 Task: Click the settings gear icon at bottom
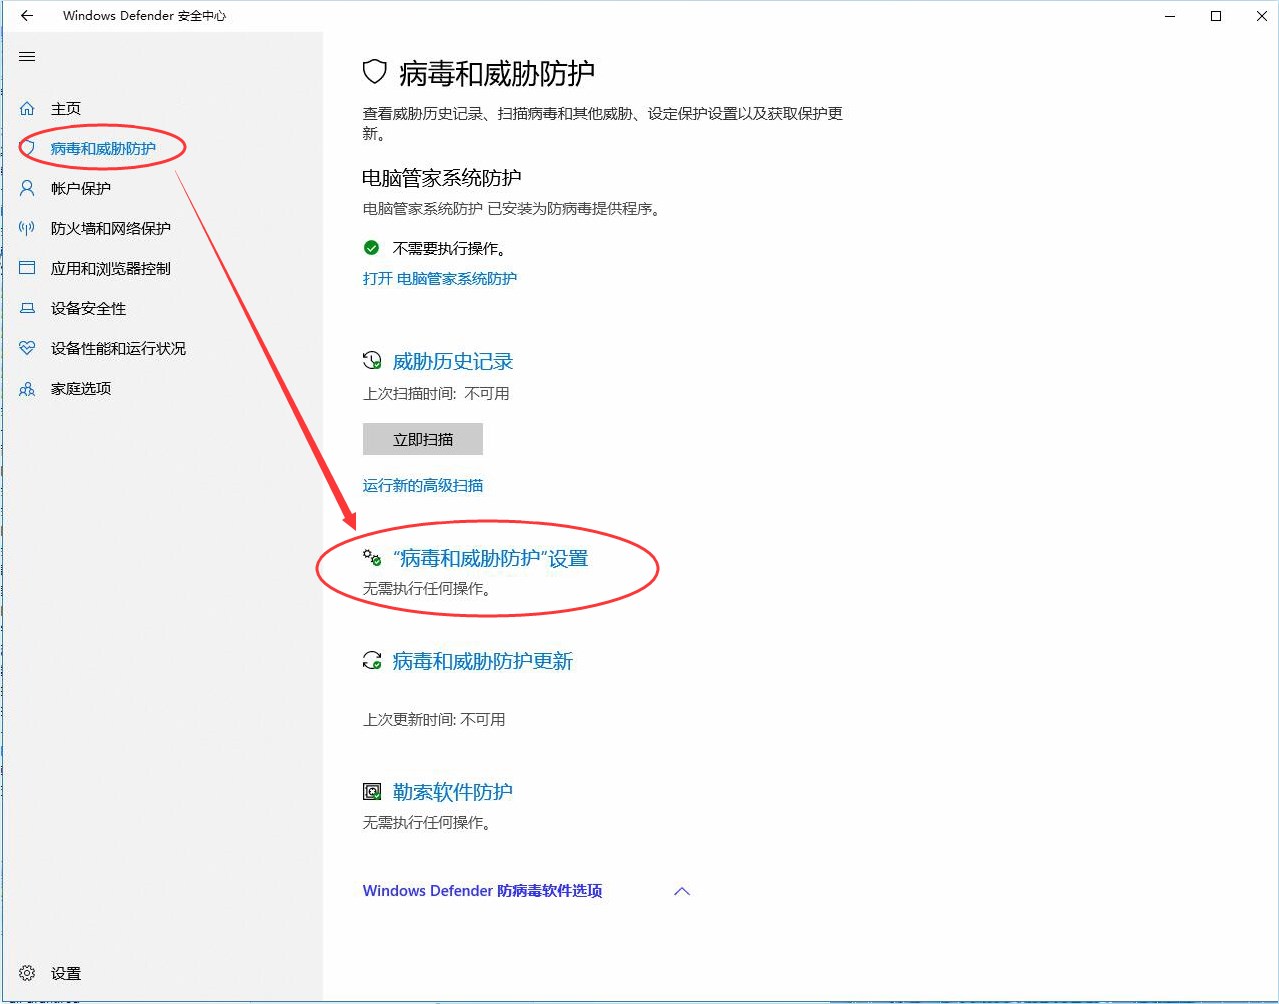click(27, 973)
